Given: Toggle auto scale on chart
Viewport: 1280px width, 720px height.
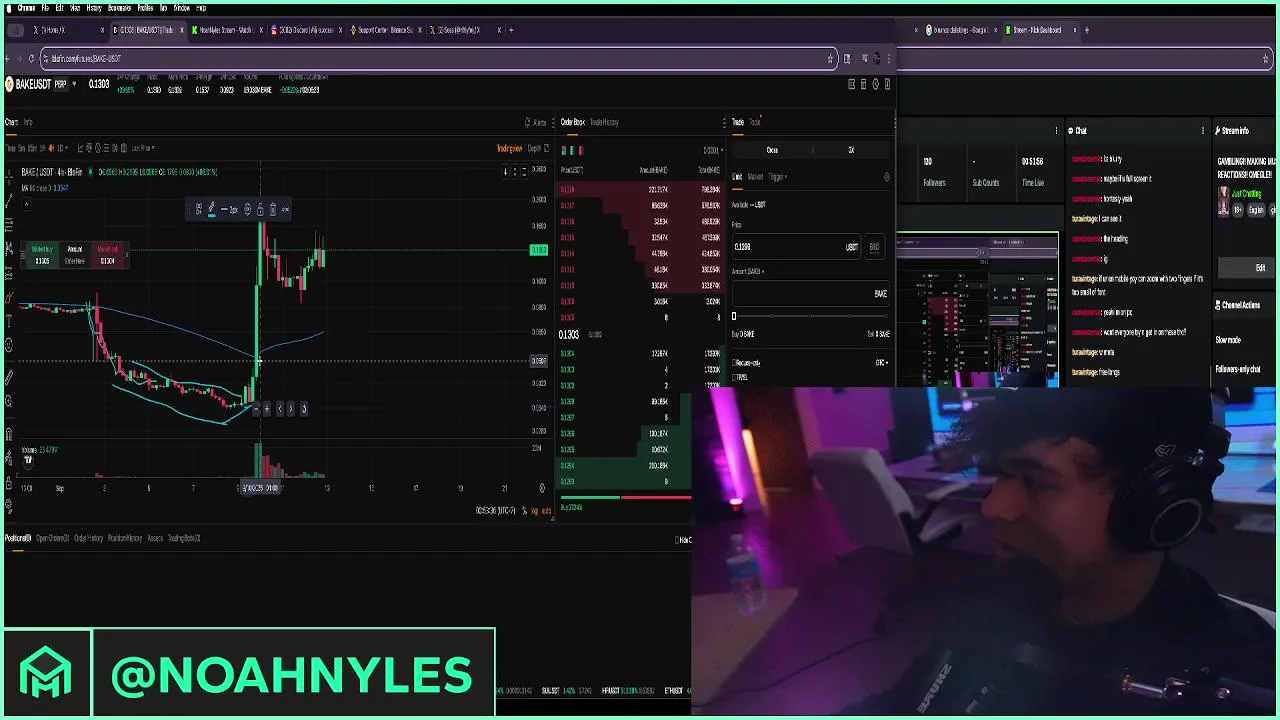Looking at the screenshot, I should 546,511.
